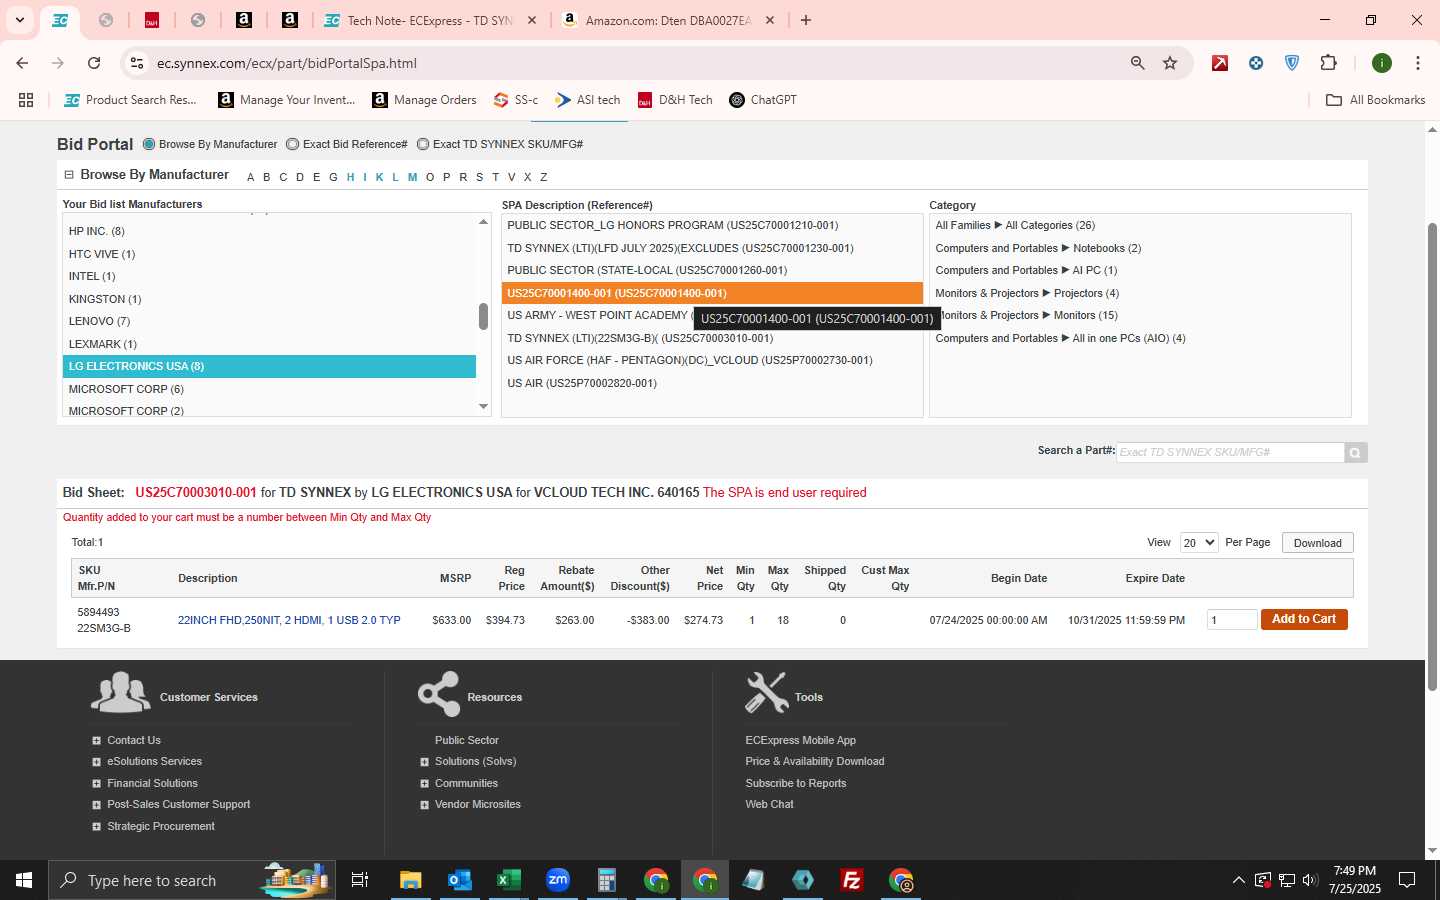Click the Download button

pyautogui.click(x=1317, y=543)
